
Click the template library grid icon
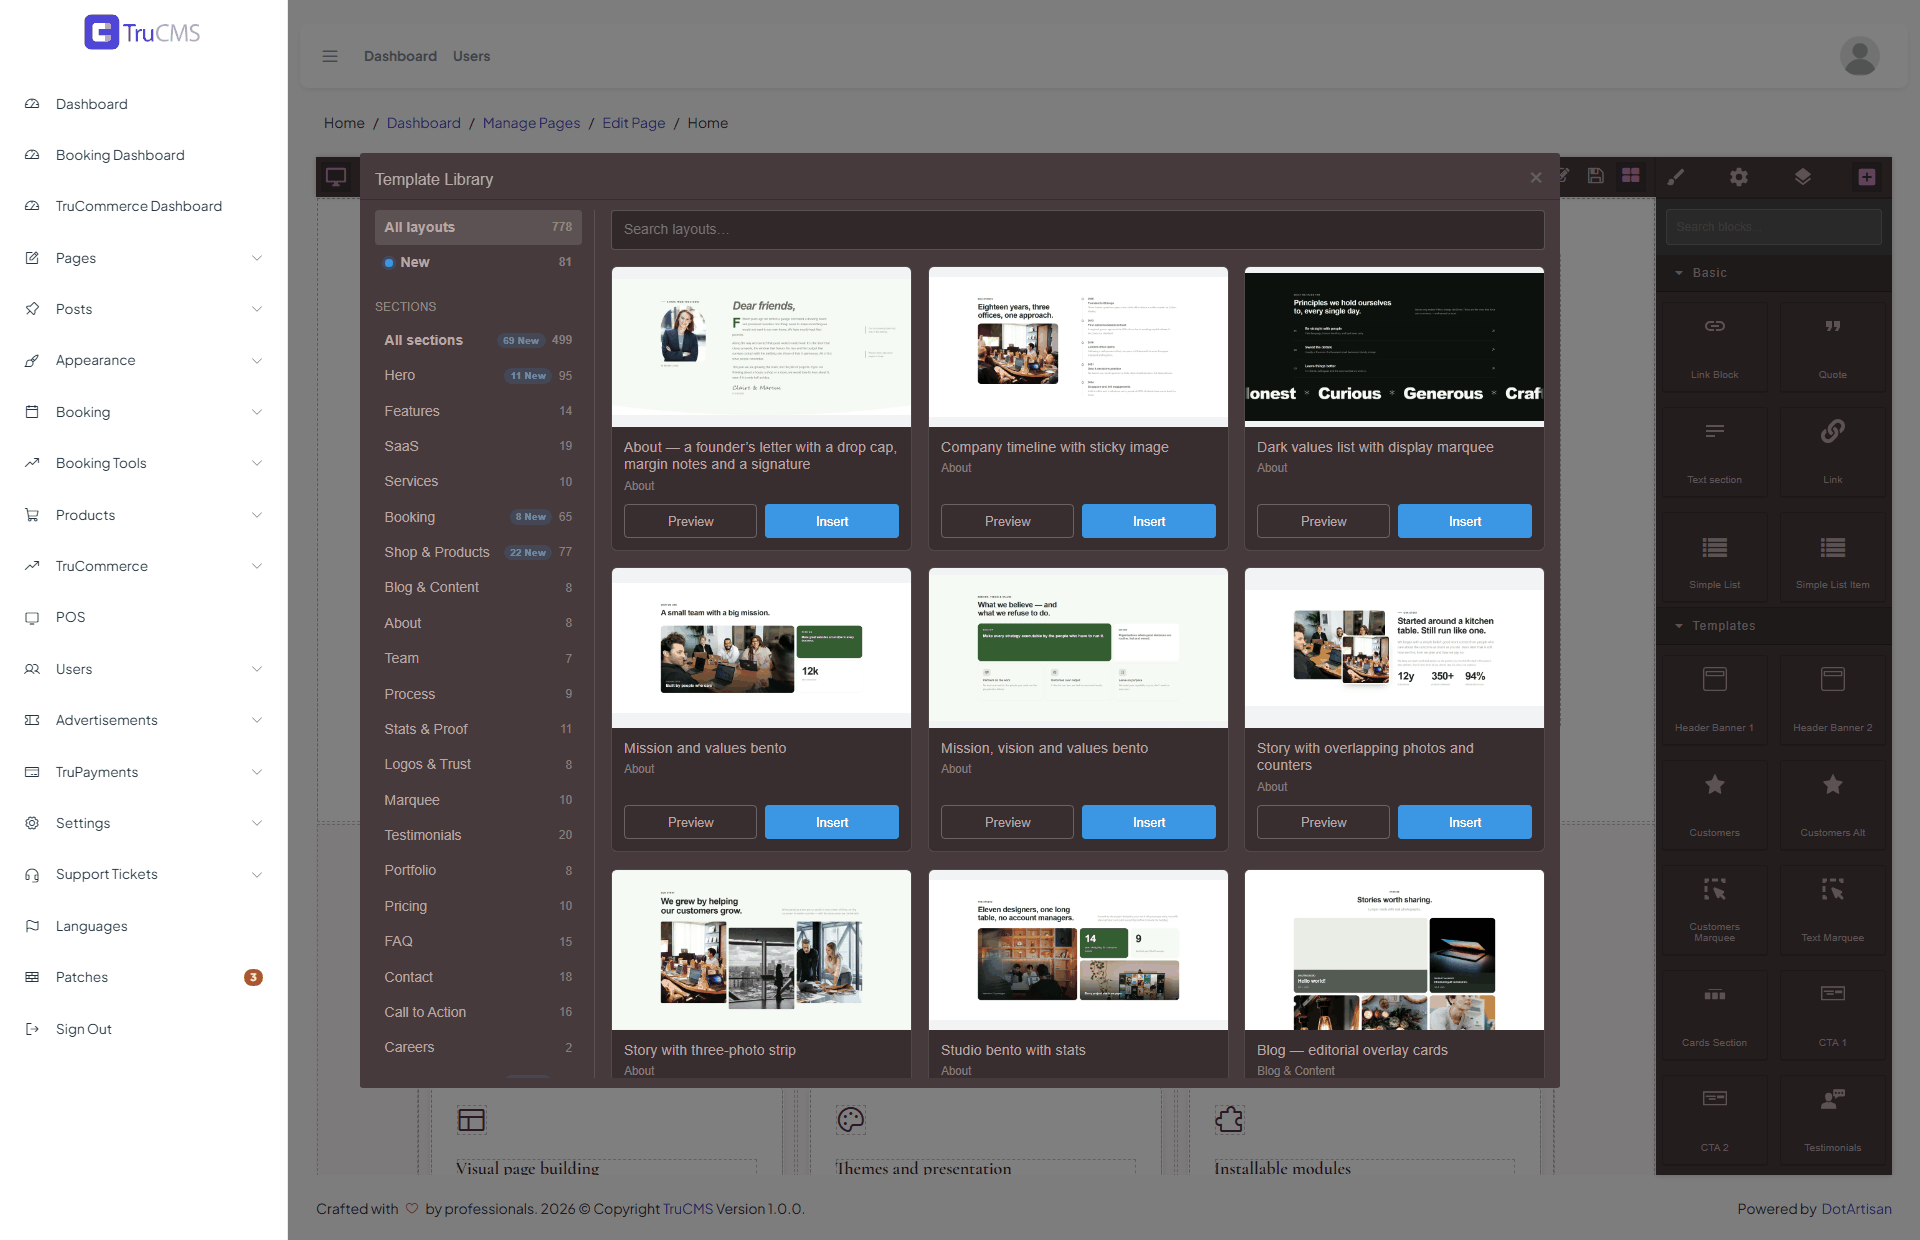[1631, 176]
